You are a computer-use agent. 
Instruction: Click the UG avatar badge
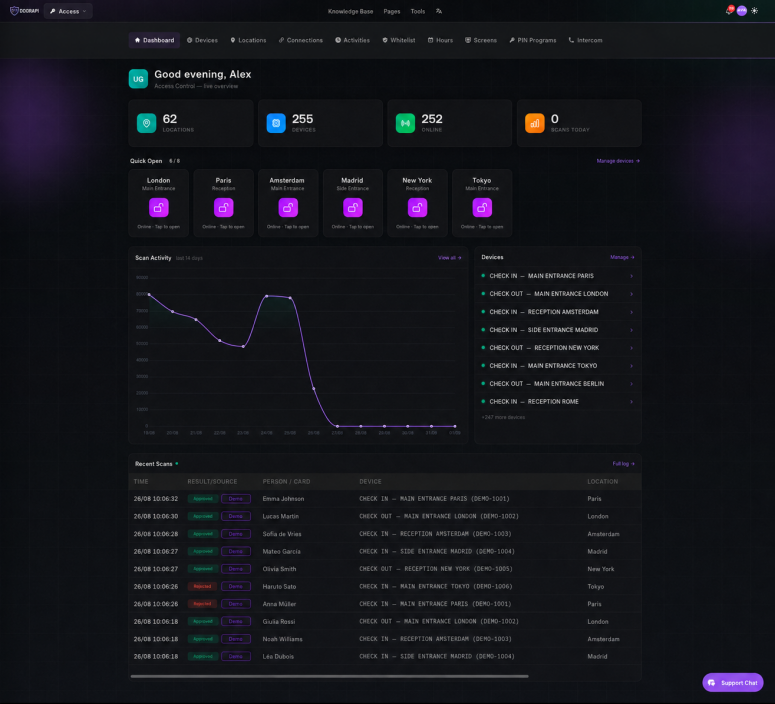point(138,79)
